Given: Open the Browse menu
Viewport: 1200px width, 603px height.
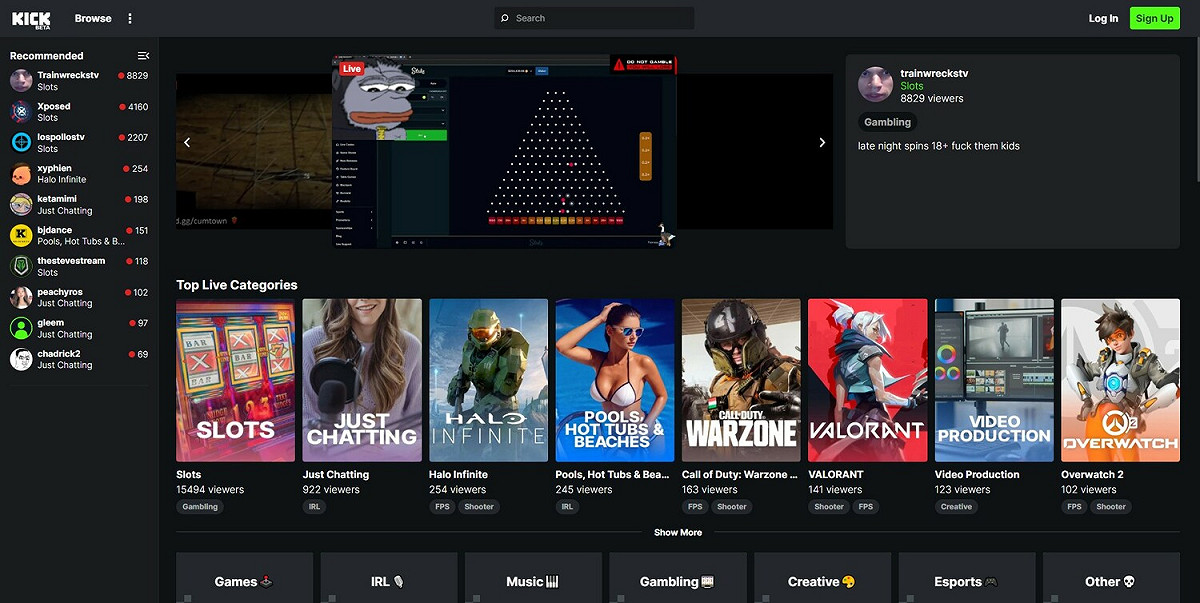Looking at the screenshot, I should tap(93, 18).
